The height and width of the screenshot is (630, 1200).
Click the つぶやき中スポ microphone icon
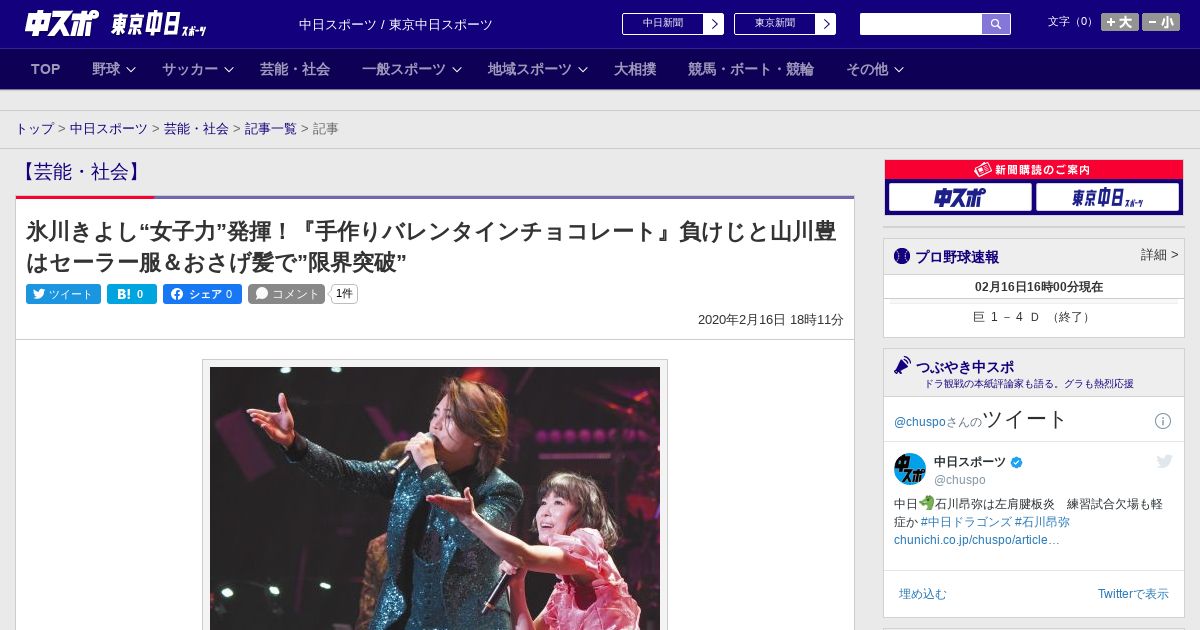pos(903,366)
